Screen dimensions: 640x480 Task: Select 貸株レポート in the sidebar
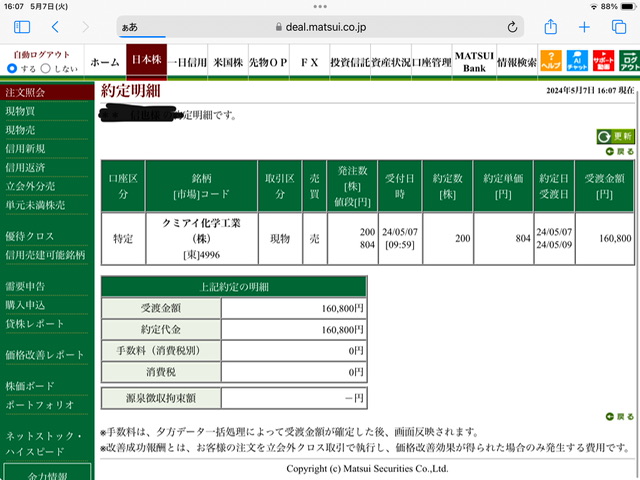35,324
